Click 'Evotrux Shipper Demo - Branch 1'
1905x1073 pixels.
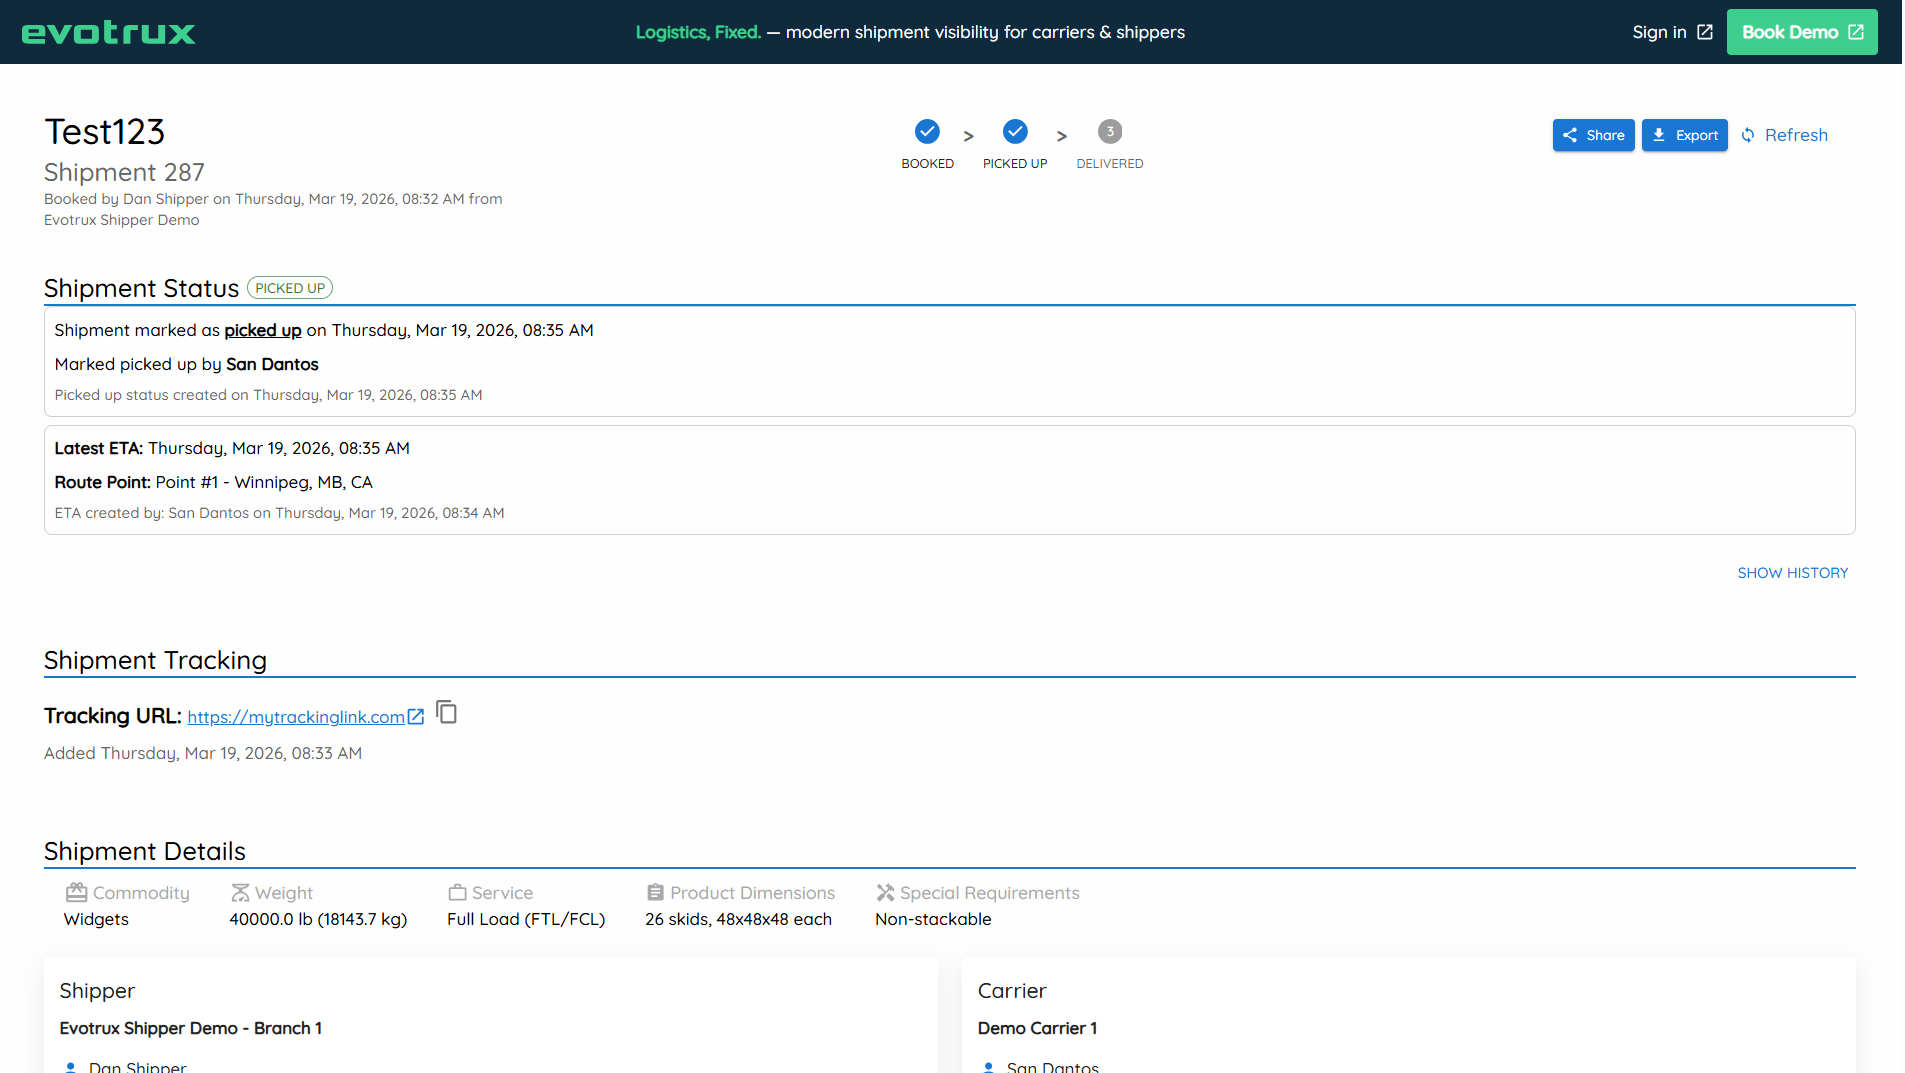pos(190,1028)
